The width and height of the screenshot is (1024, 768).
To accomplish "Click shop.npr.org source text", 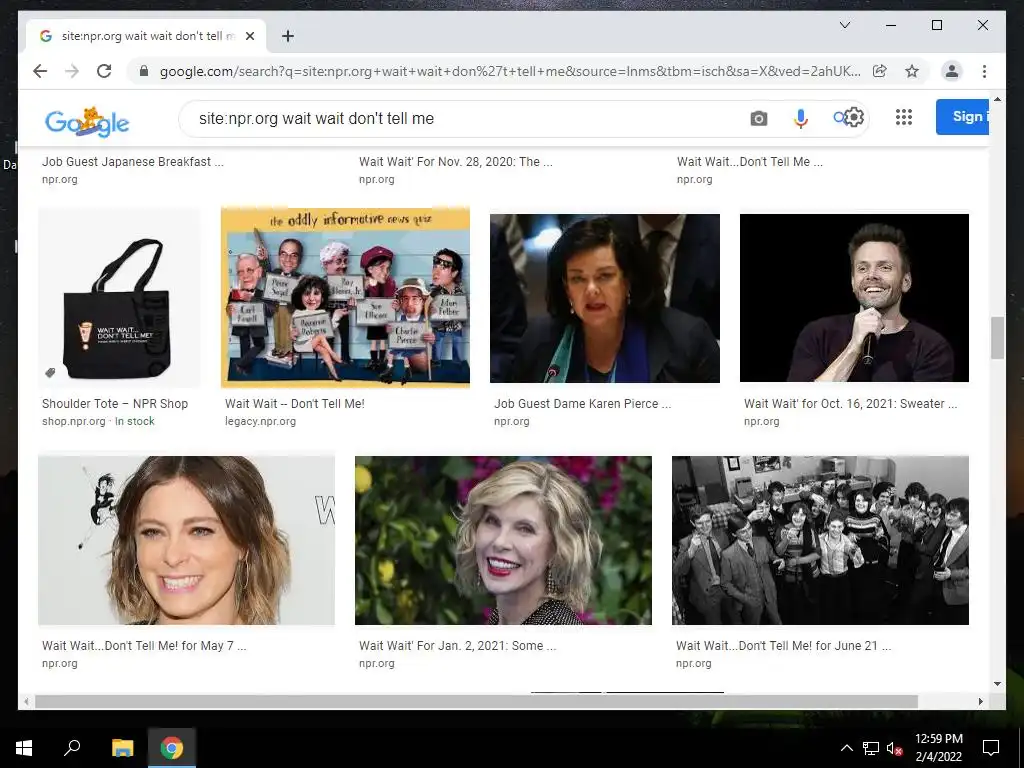I will click(x=74, y=421).
